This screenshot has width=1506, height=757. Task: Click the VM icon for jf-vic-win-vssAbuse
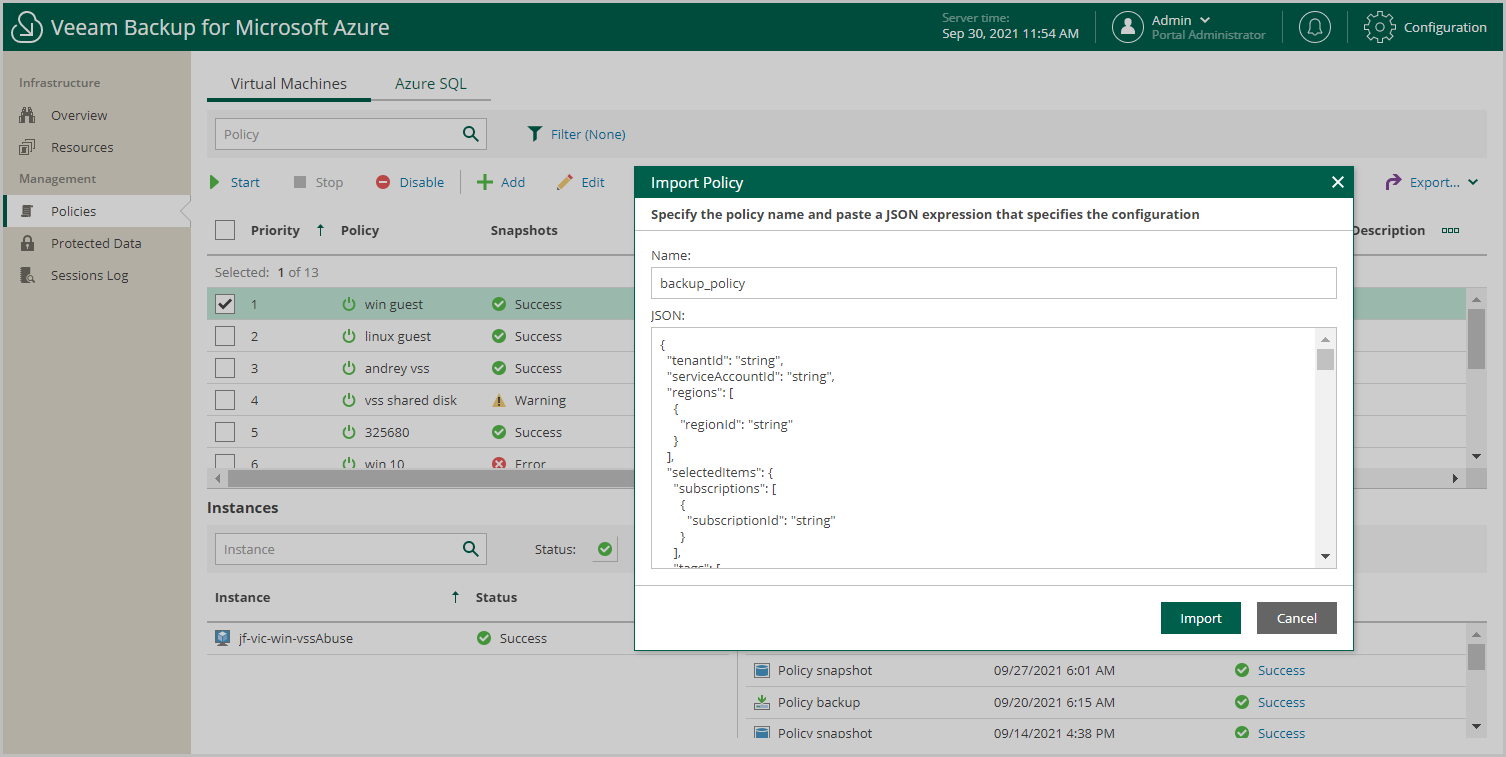(223, 638)
